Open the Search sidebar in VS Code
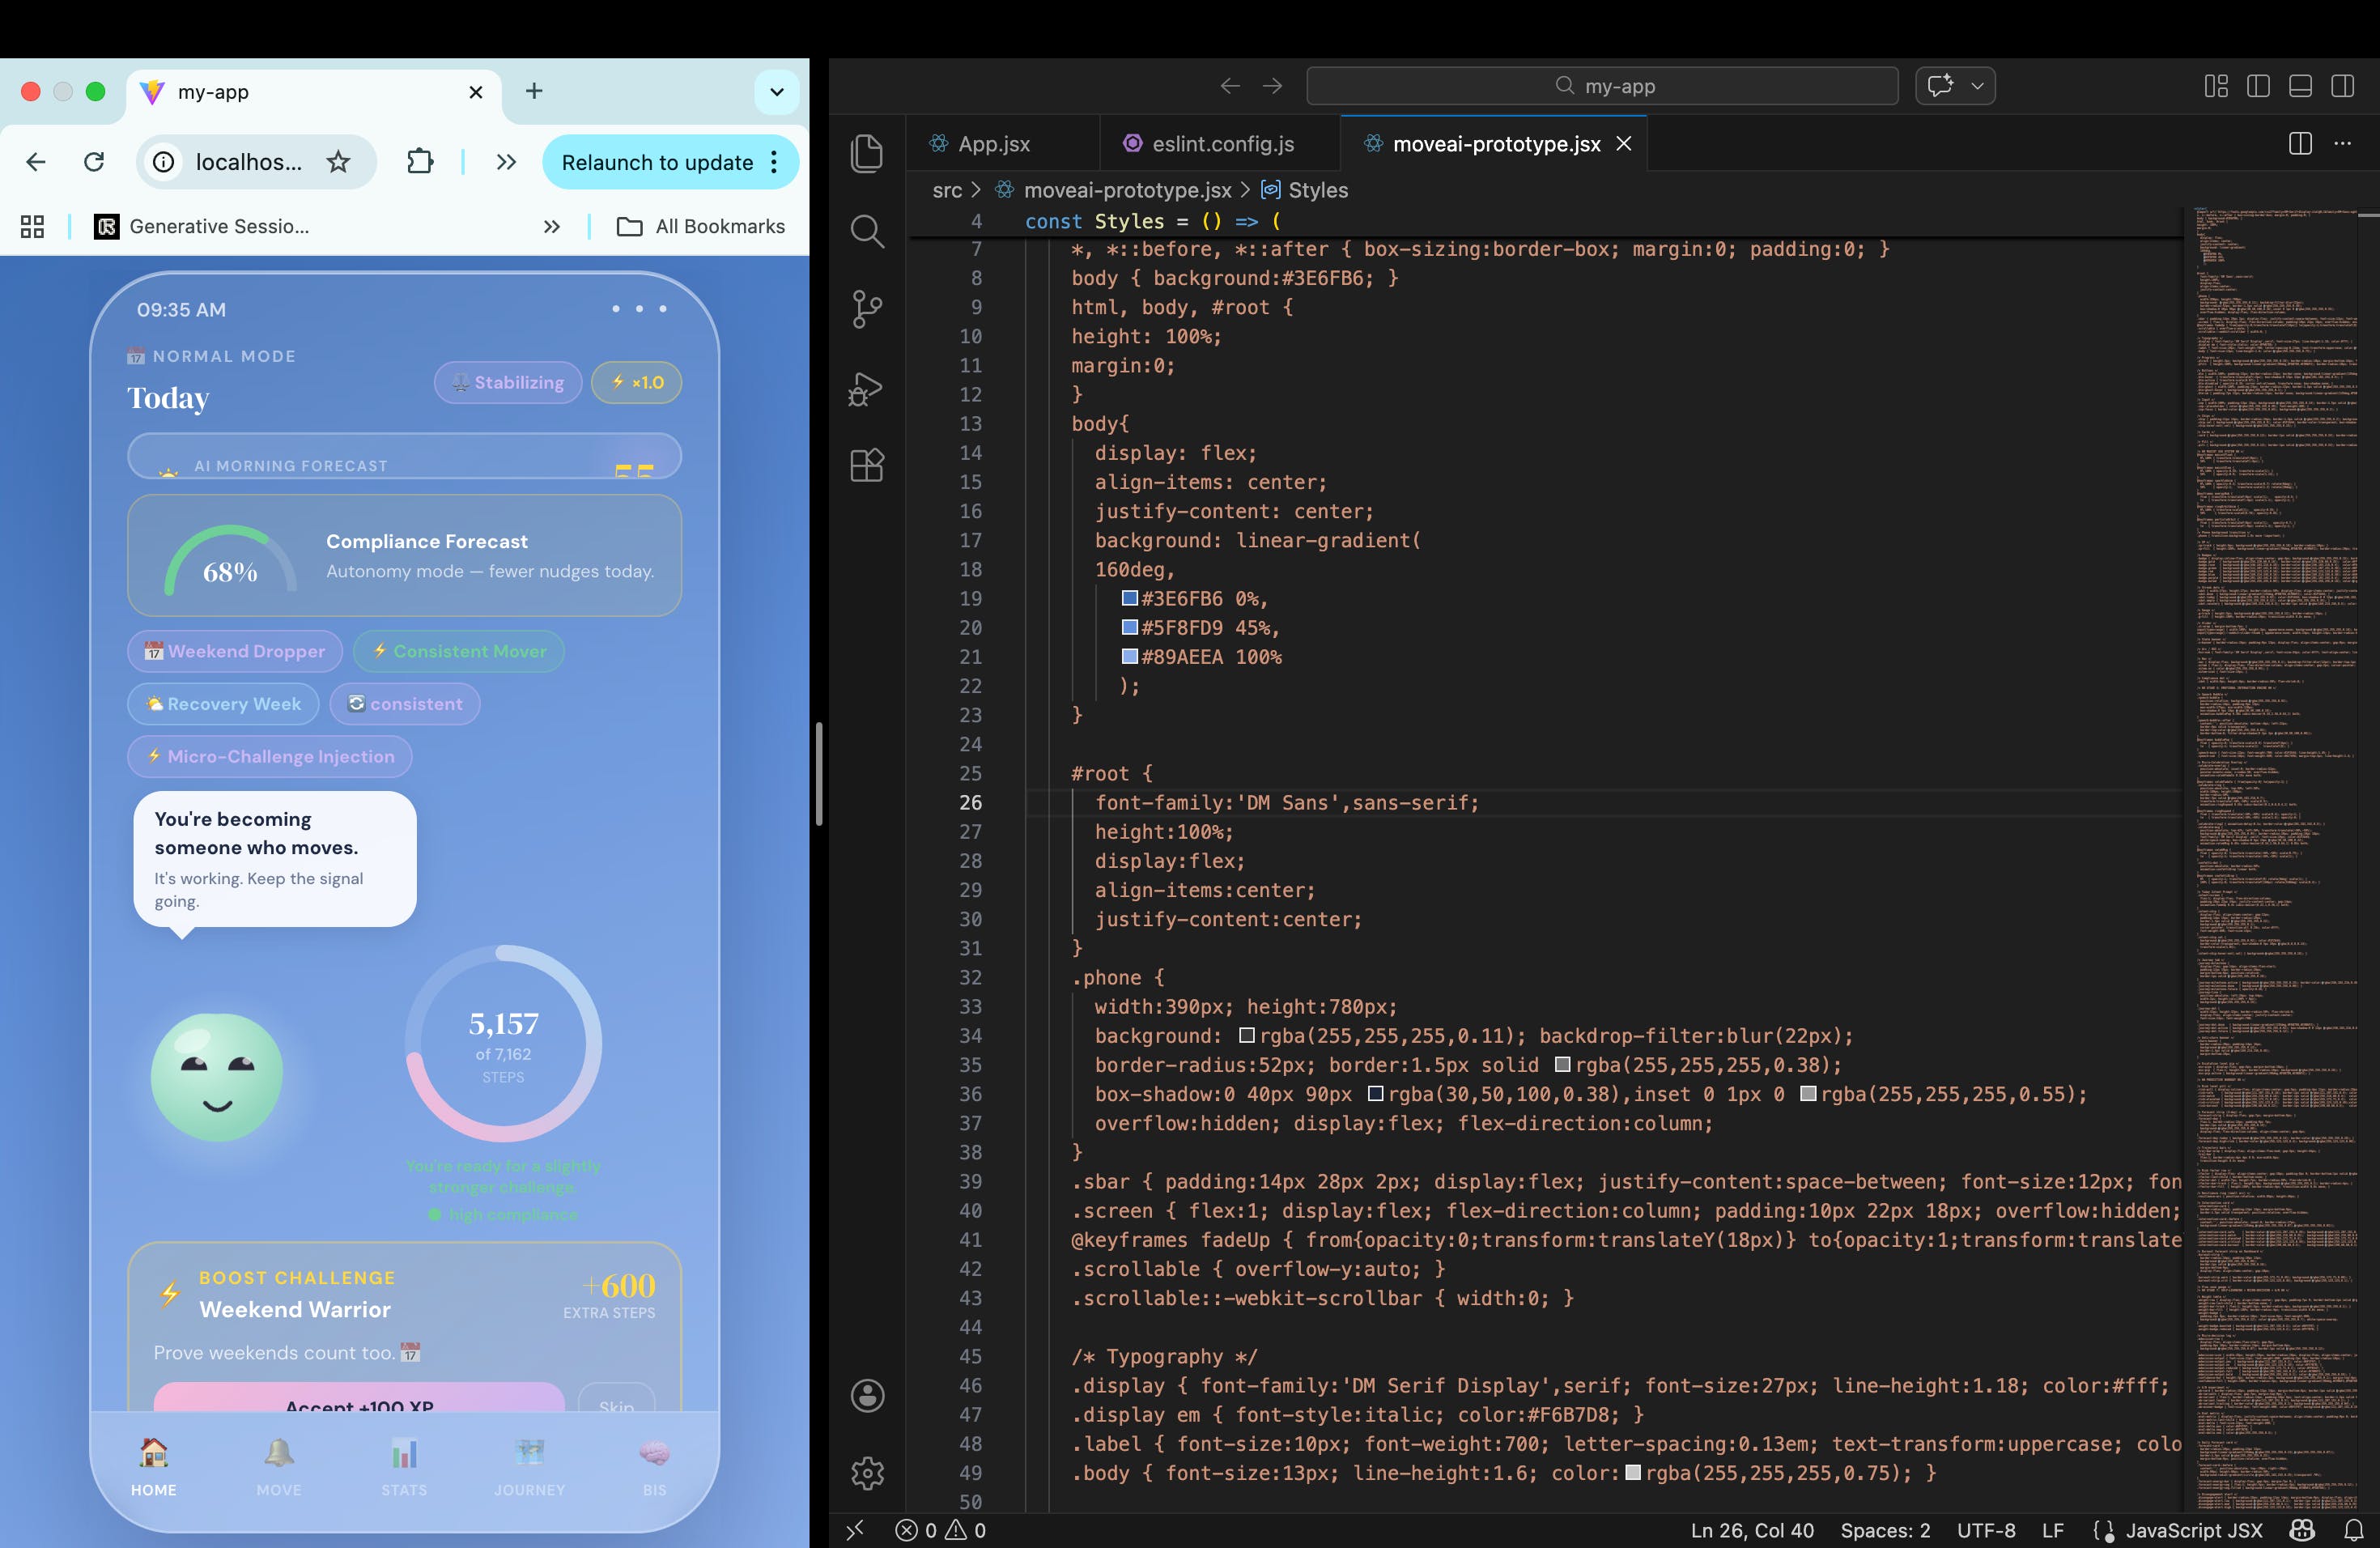This screenshot has width=2380, height=1548. point(866,231)
